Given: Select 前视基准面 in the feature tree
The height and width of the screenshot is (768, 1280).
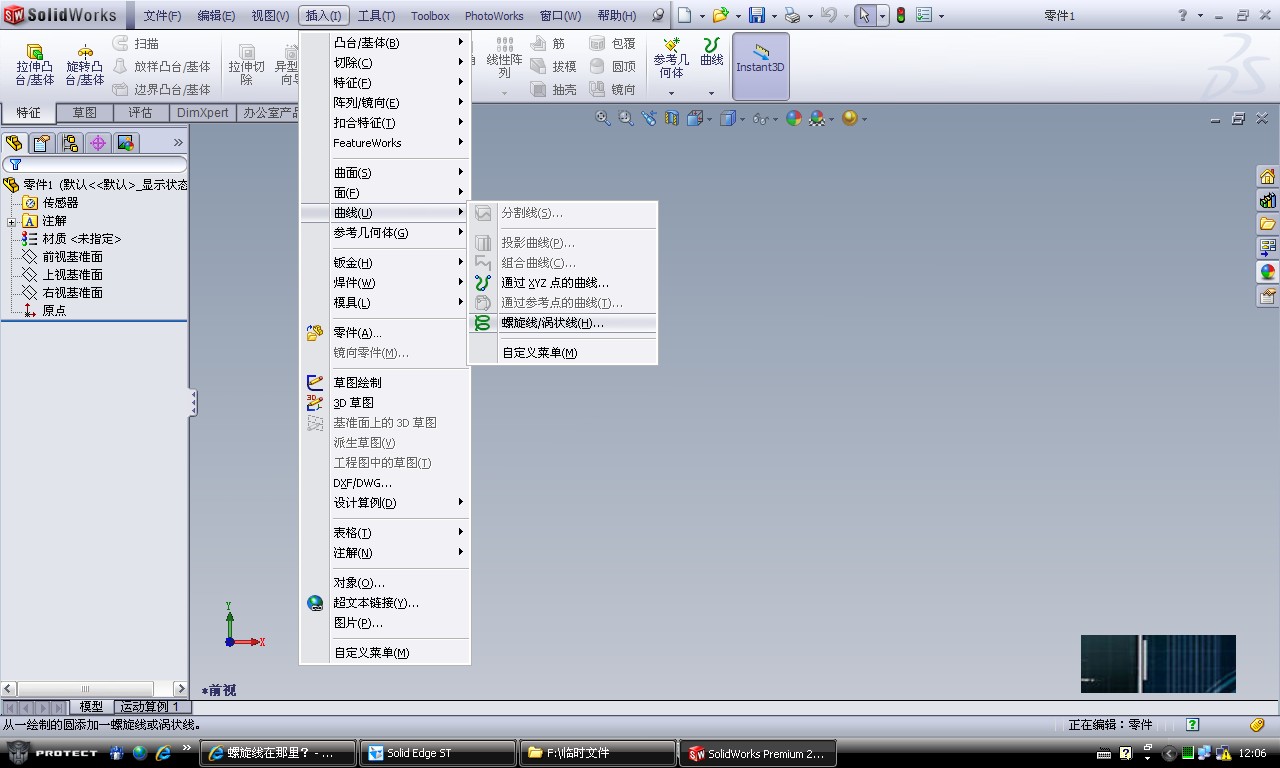Looking at the screenshot, I should coord(72,257).
